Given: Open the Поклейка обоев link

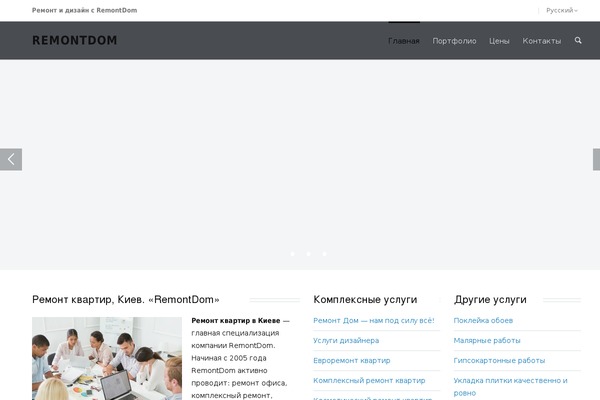Looking at the screenshot, I should point(483,320).
